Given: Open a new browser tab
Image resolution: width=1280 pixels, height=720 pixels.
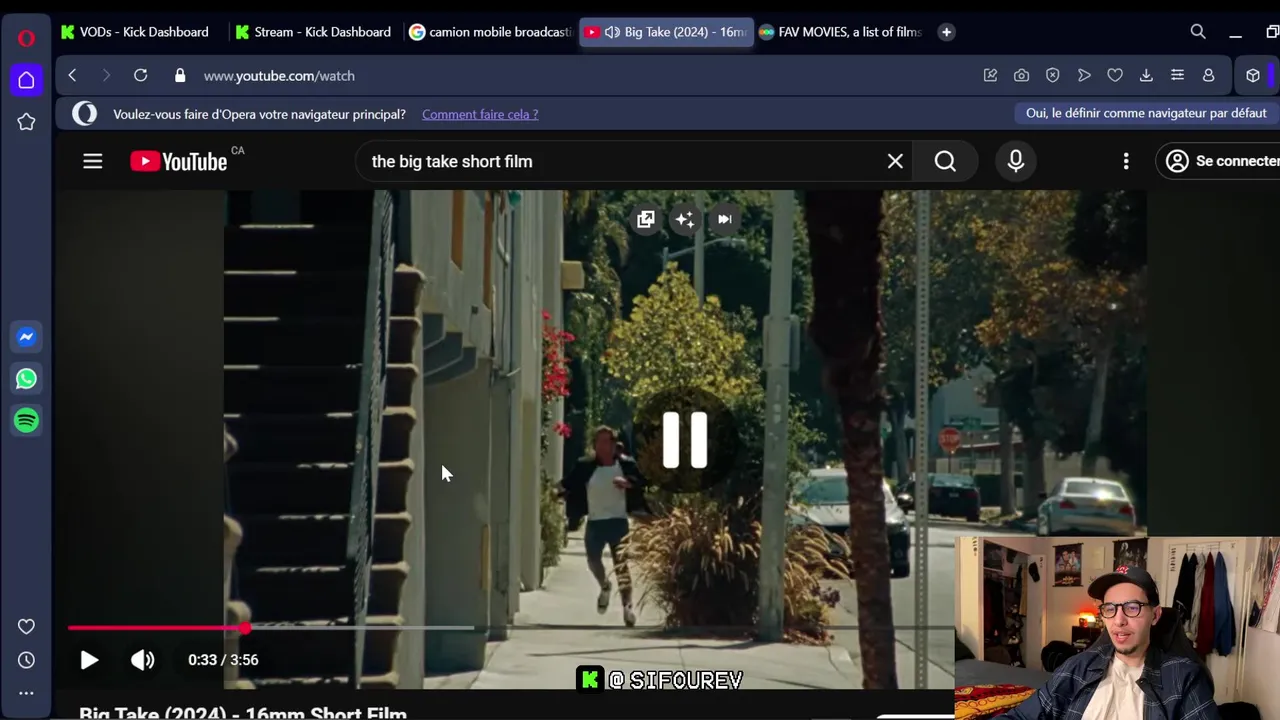Looking at the screenshot, I should coord(946,32).
